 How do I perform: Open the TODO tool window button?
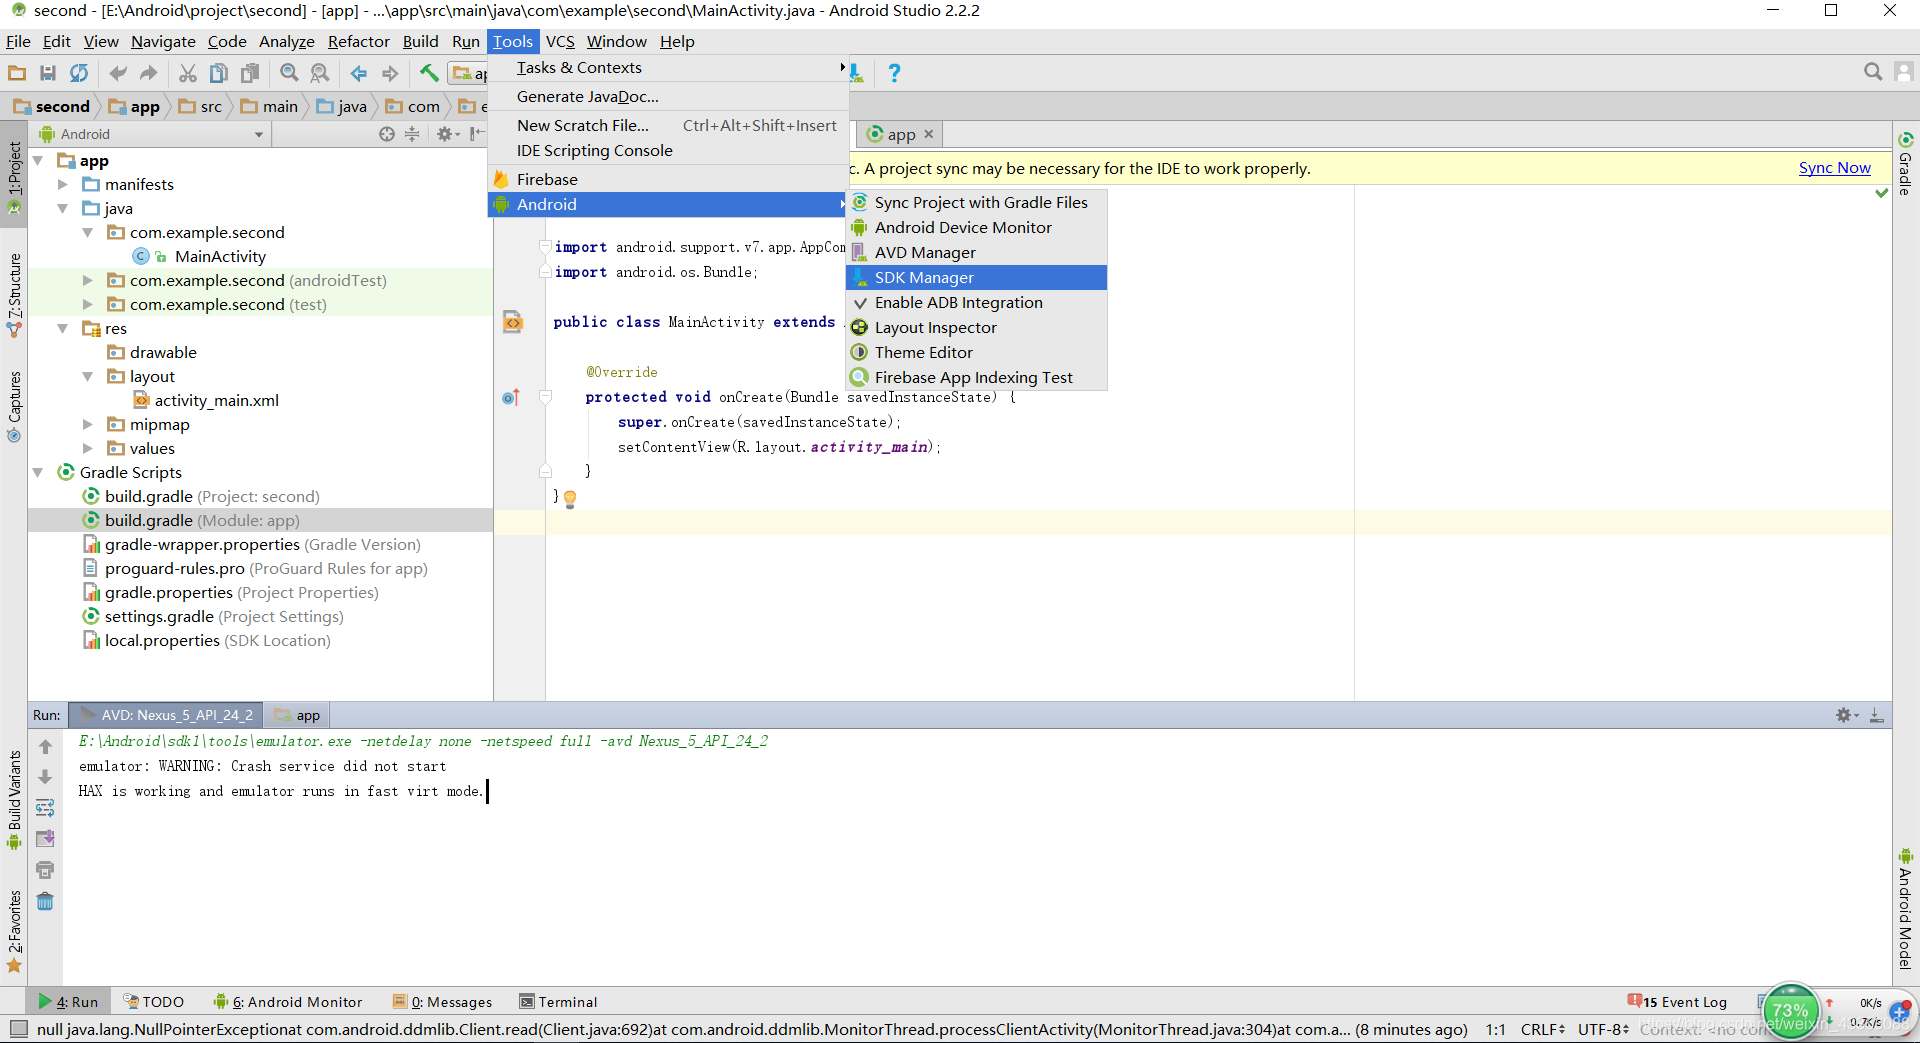point(154,1002)
